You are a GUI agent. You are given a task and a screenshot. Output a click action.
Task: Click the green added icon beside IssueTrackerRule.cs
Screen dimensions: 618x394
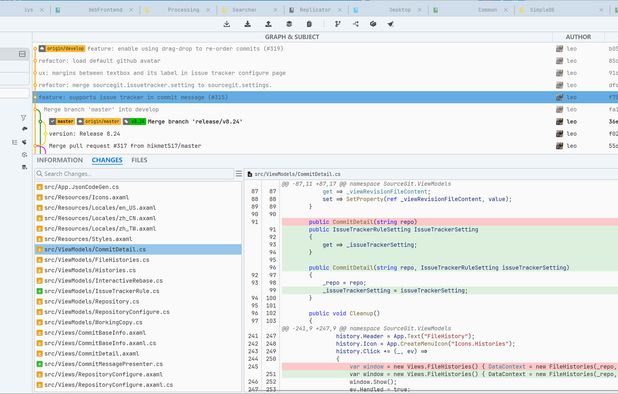(x=39, y=291)
